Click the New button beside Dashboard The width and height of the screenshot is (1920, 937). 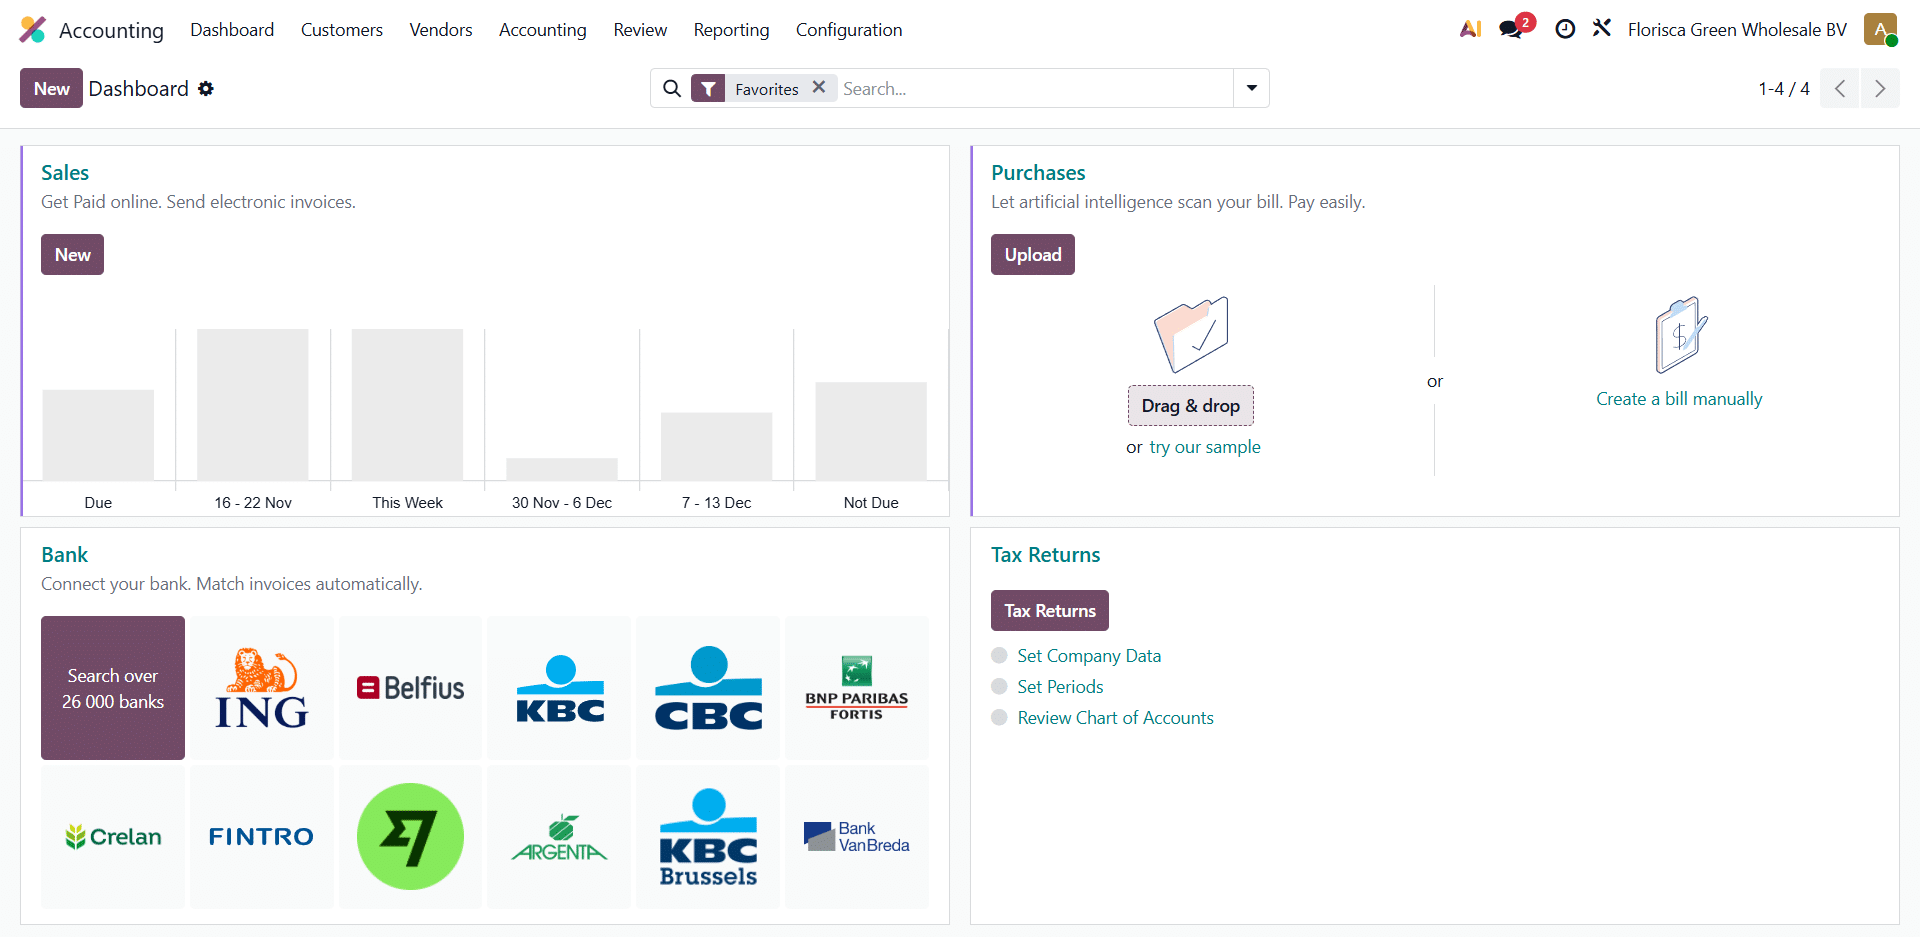click(51, 88)
